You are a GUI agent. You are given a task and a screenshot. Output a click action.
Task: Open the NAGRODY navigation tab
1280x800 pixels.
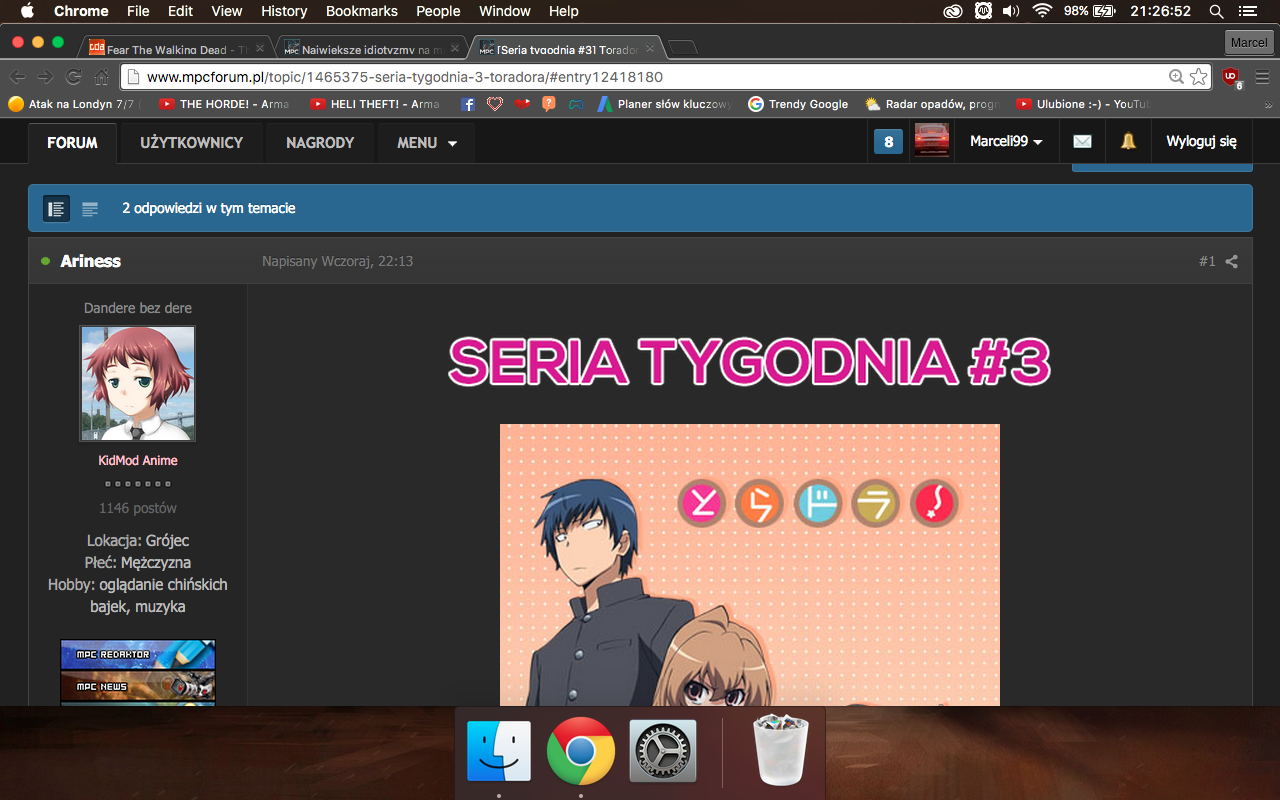pos(320,142)
